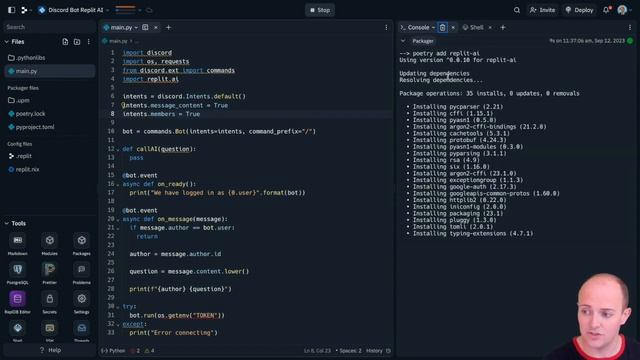The image size is (640, 360).
Task: Add a new console pane tab
Action: [503, 27]
